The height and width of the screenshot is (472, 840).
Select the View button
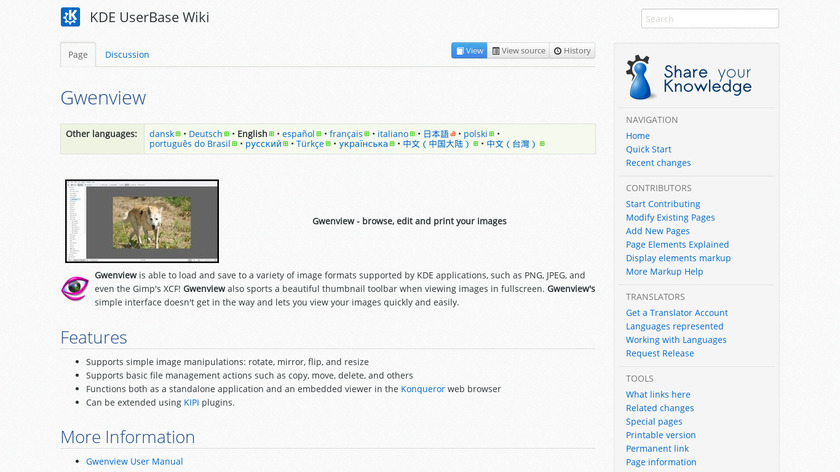pos(469,51)
